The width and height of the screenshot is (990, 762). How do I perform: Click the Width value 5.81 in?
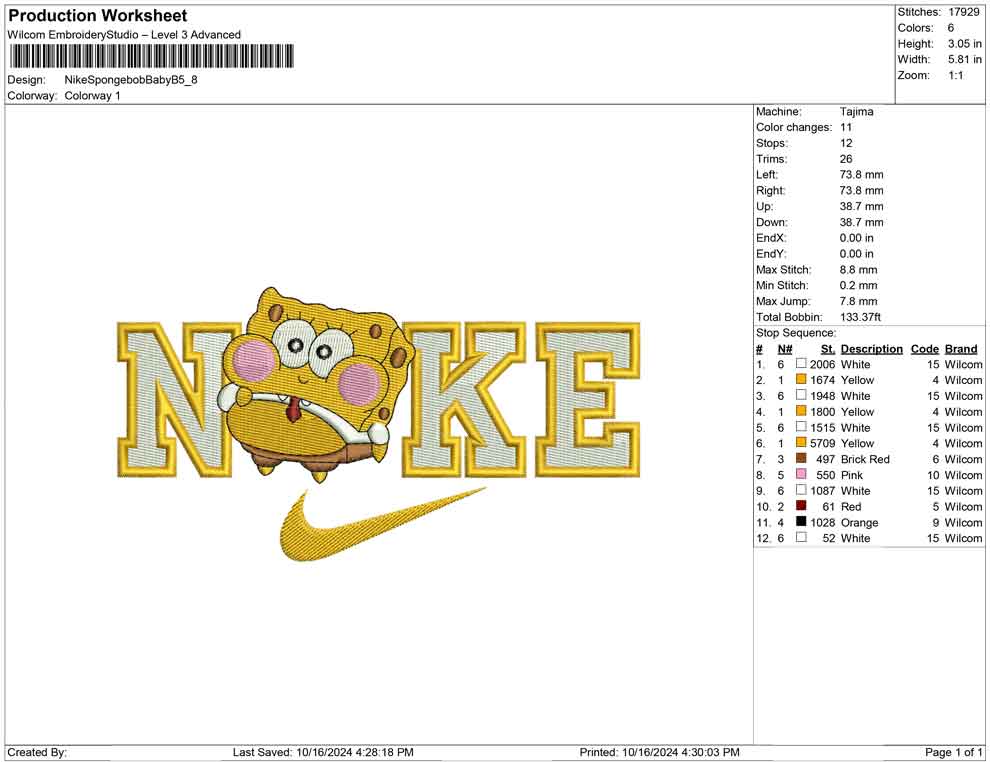pos(964,59)
